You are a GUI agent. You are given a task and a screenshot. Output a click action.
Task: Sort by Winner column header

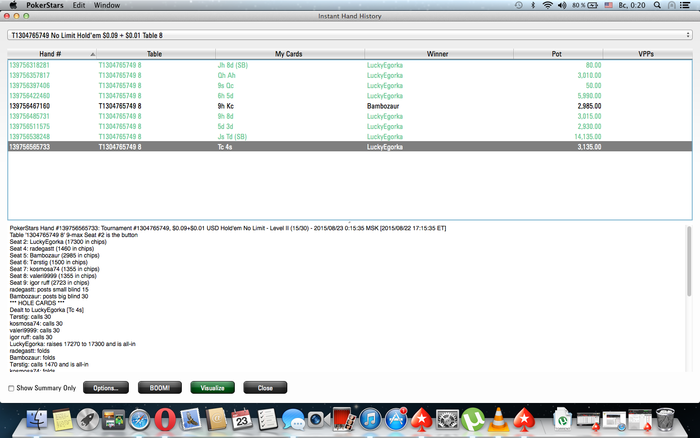(439, 54)
